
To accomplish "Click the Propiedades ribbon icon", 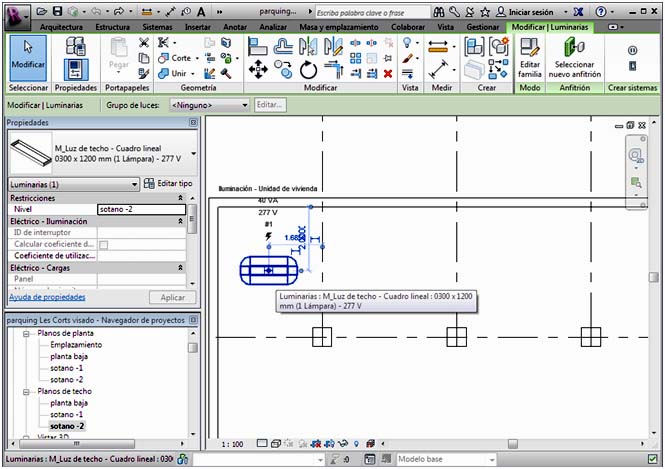I will (x=75, y=58).
